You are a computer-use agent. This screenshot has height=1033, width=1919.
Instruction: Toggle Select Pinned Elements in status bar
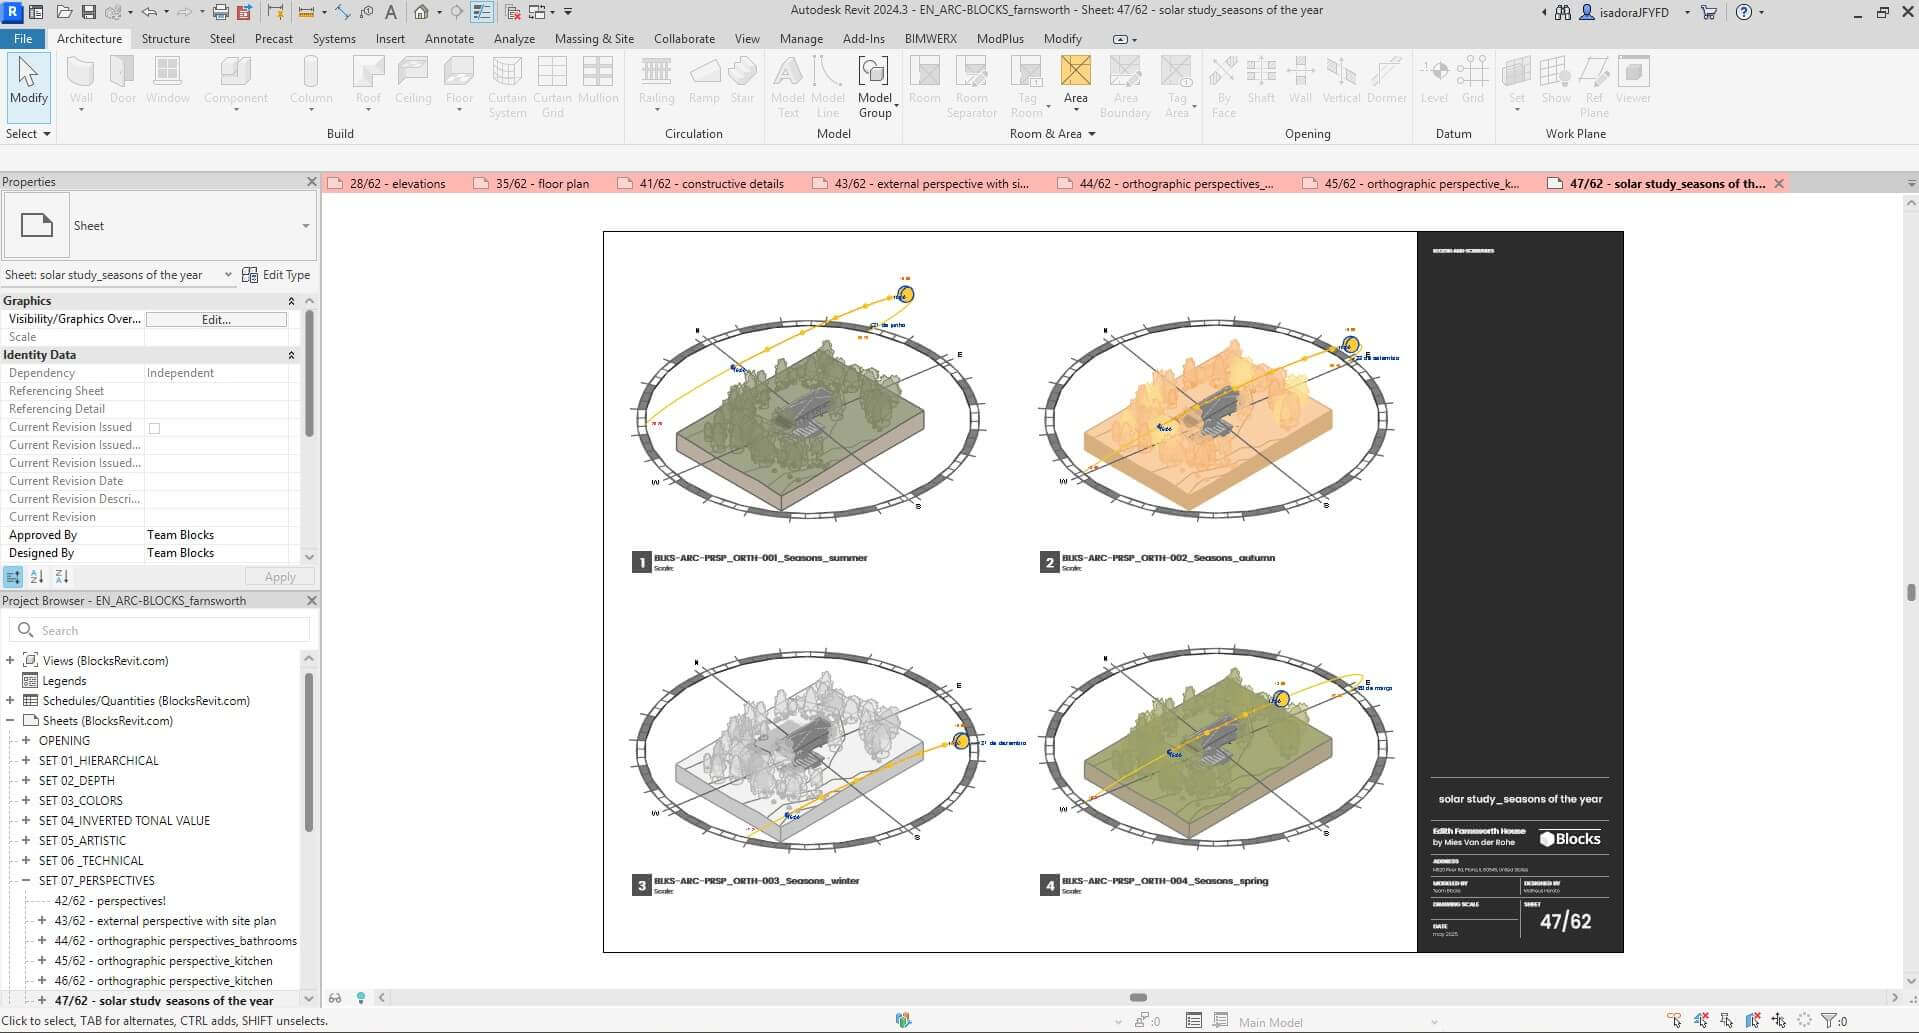(x=1727, y=1021)
